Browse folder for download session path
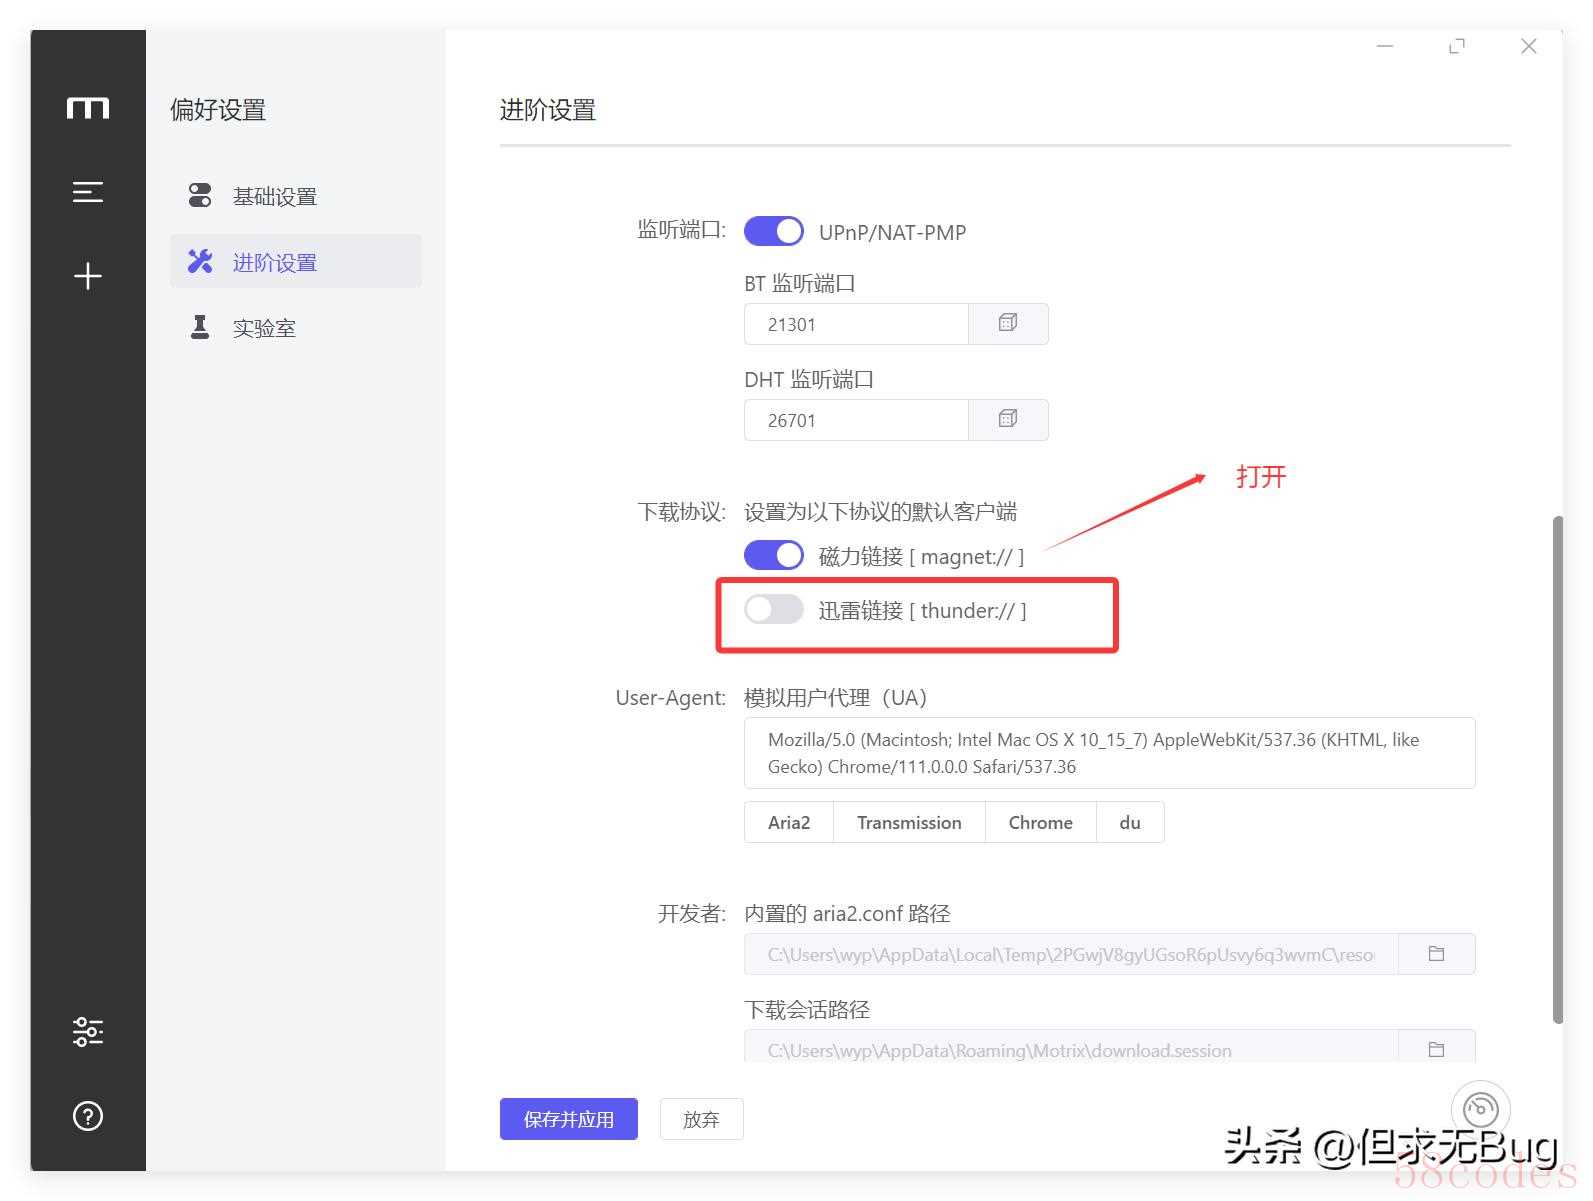This screenshot has height=1201, width=1593. [x=1436, y=1049]
